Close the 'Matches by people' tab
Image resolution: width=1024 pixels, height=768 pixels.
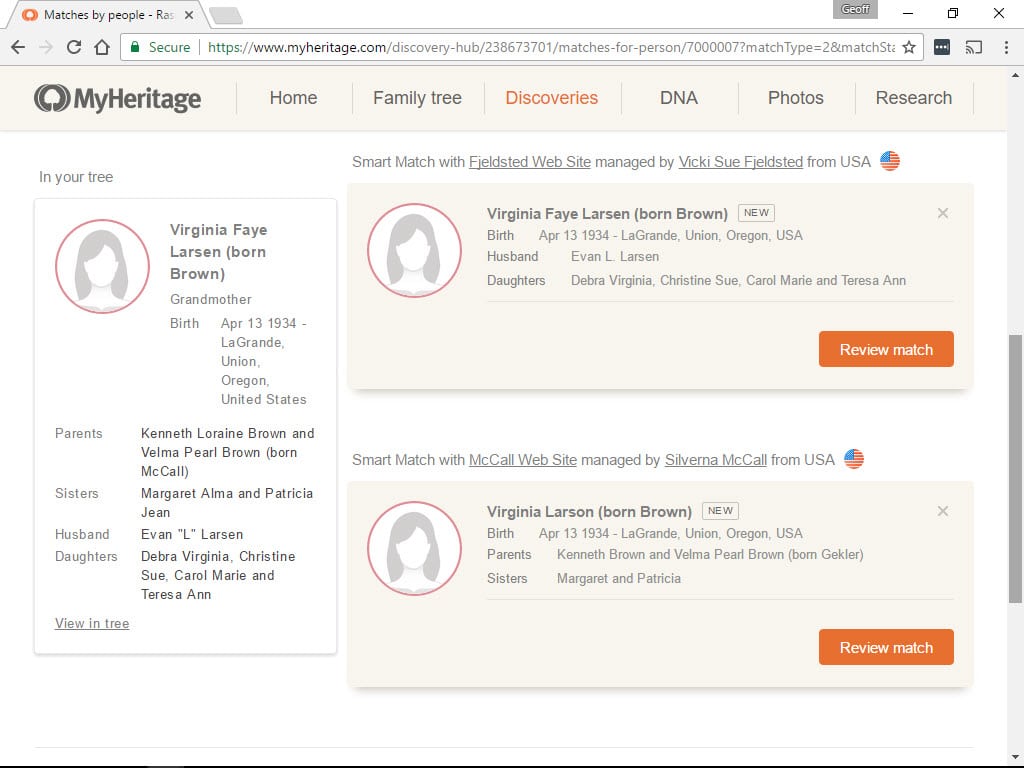pyautogui.click(x=189, y=15)
